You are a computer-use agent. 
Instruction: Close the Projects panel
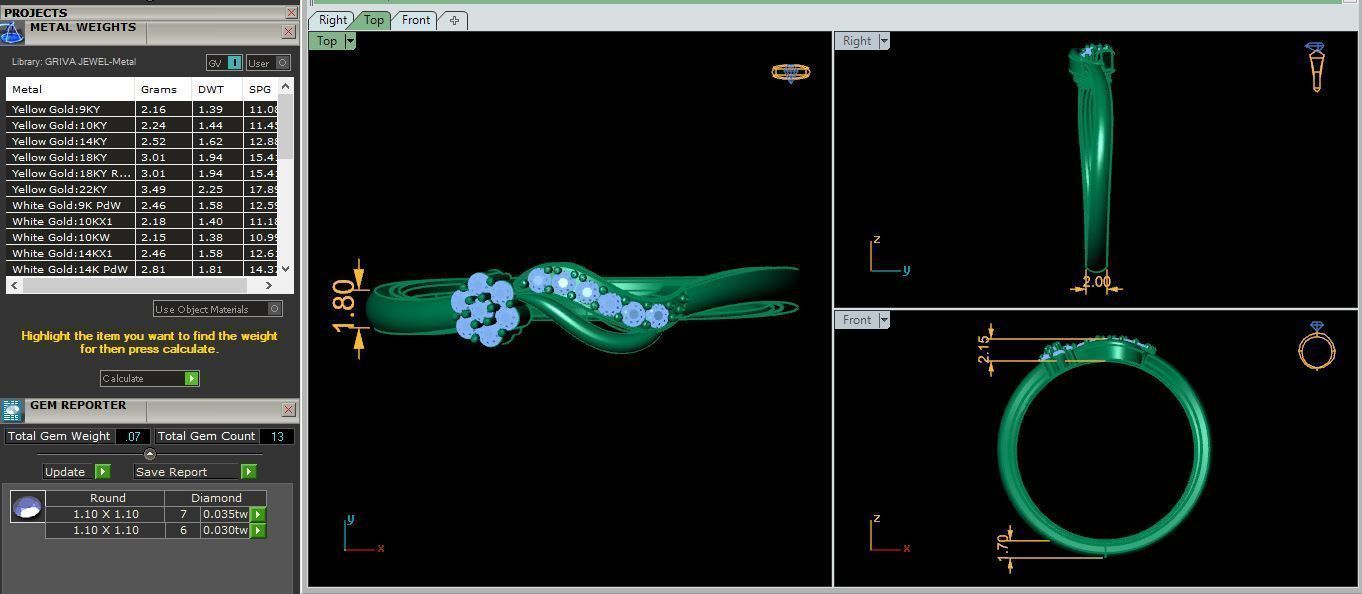coord(291,12)
